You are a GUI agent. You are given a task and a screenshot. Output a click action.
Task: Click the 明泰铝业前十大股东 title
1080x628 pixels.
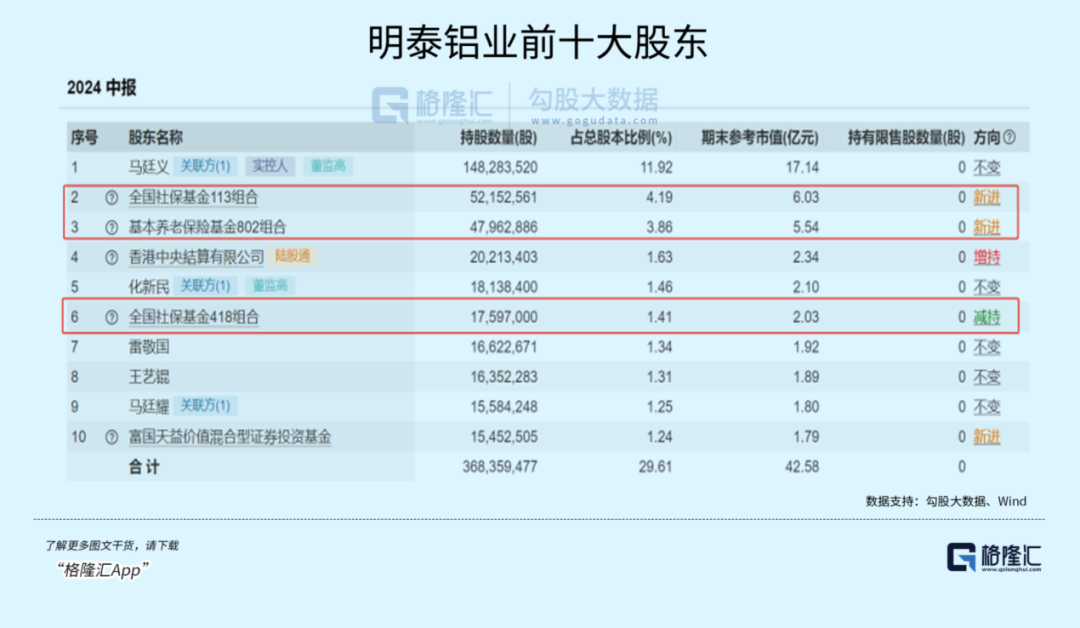coord(538,43)
